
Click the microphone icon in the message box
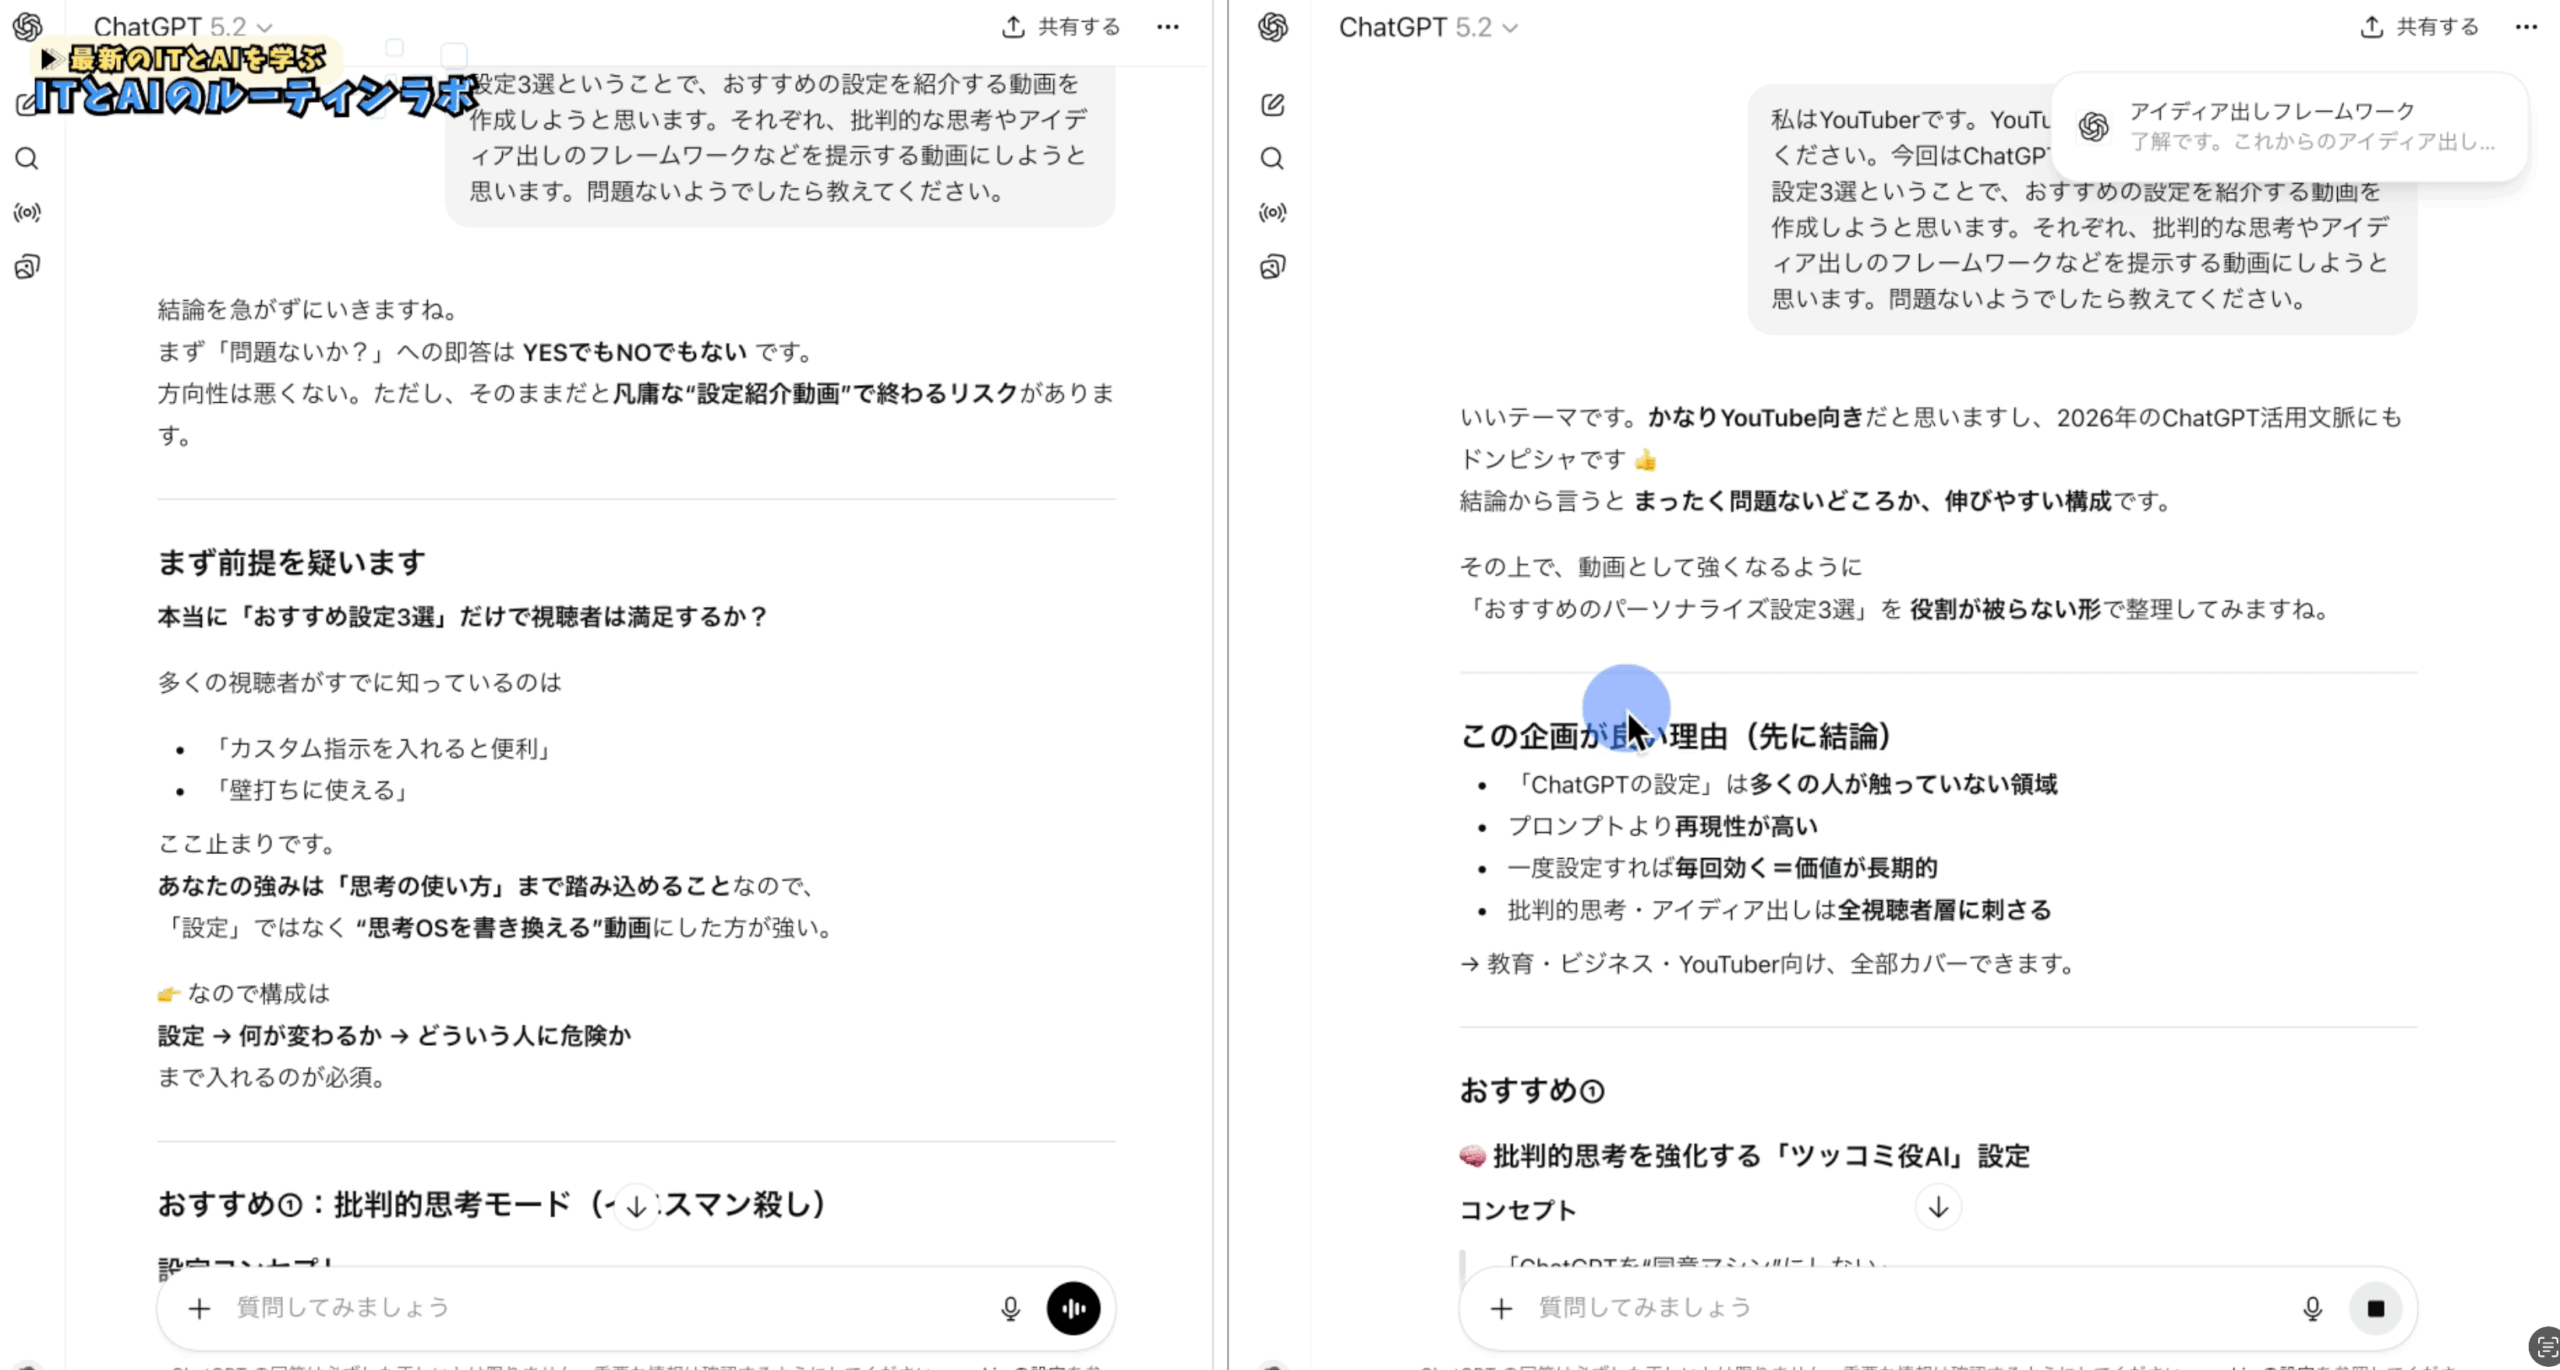(1011, 1307)
